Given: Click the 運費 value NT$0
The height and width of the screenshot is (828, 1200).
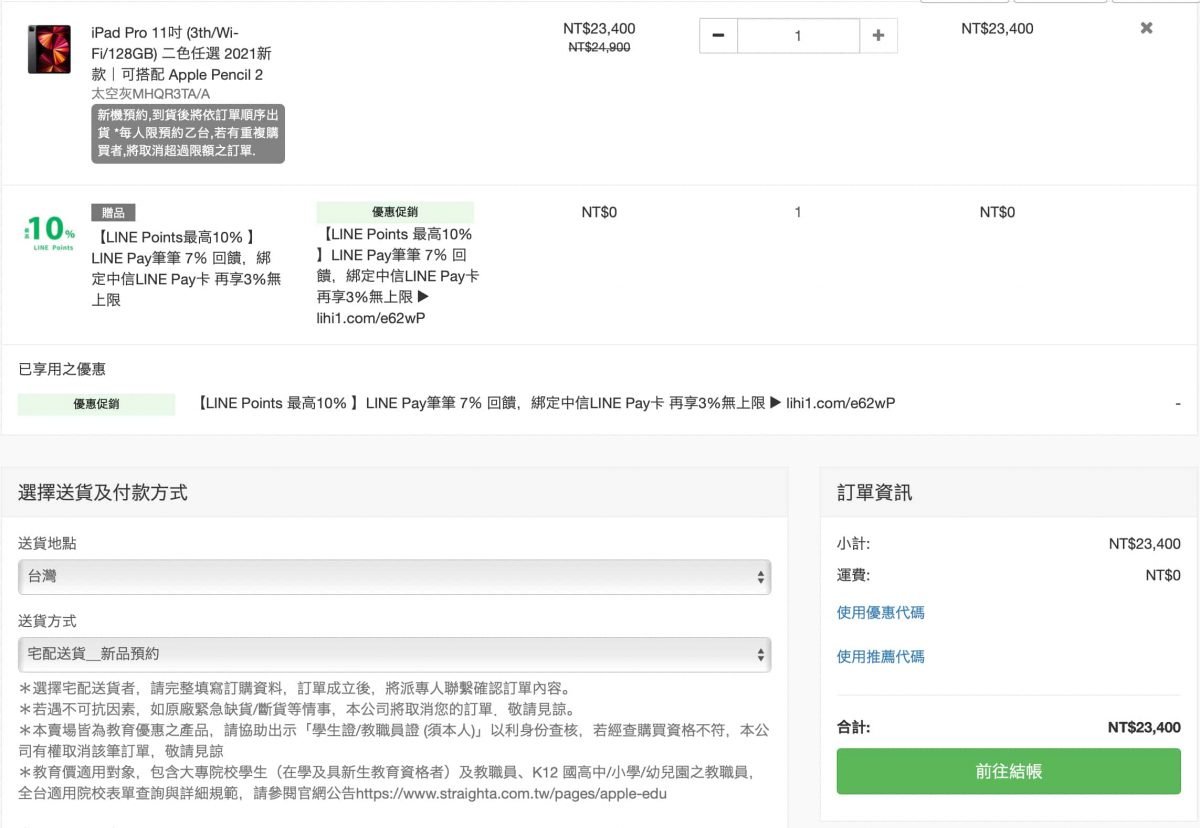Looking at the screenshot, I should [1163, 575].
